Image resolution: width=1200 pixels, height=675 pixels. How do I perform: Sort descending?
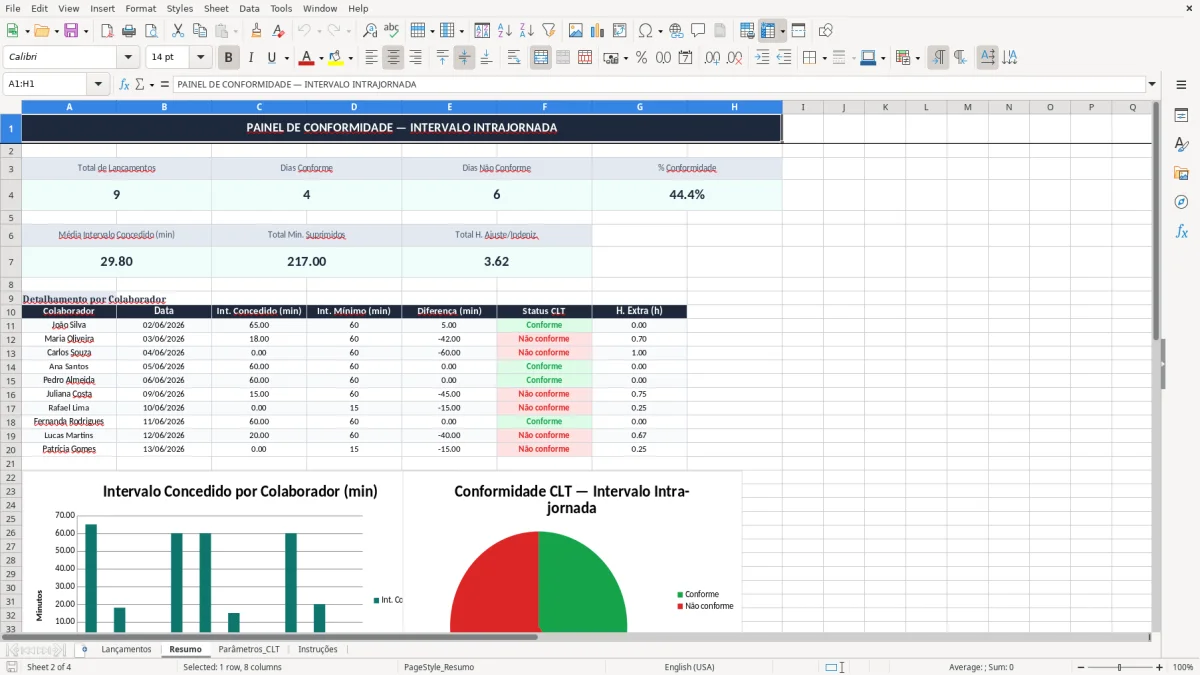pyautogui.click(x=526, y=31)
